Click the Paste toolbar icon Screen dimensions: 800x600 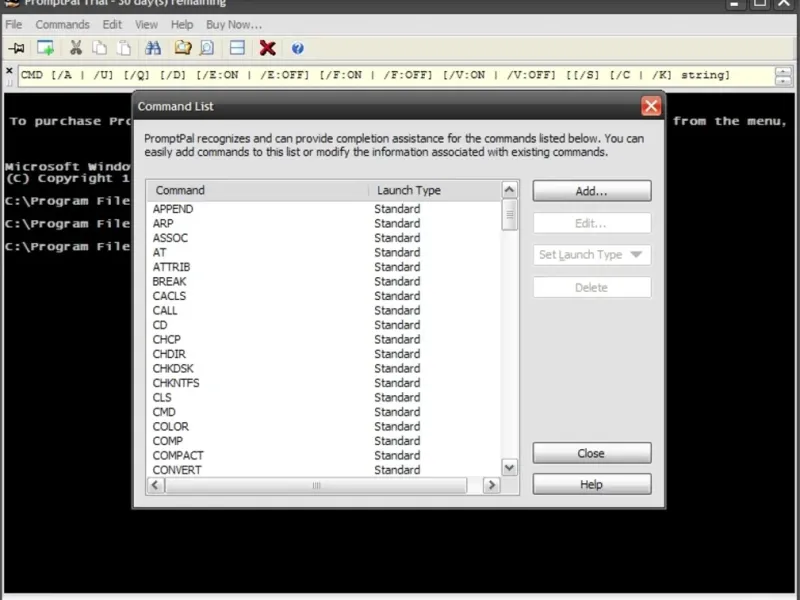(x=123, y=48)
